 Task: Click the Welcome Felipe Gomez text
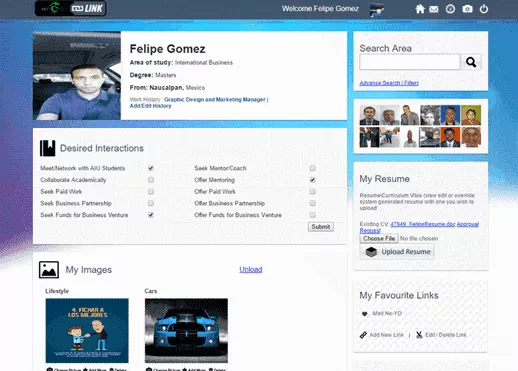point(320,9)
